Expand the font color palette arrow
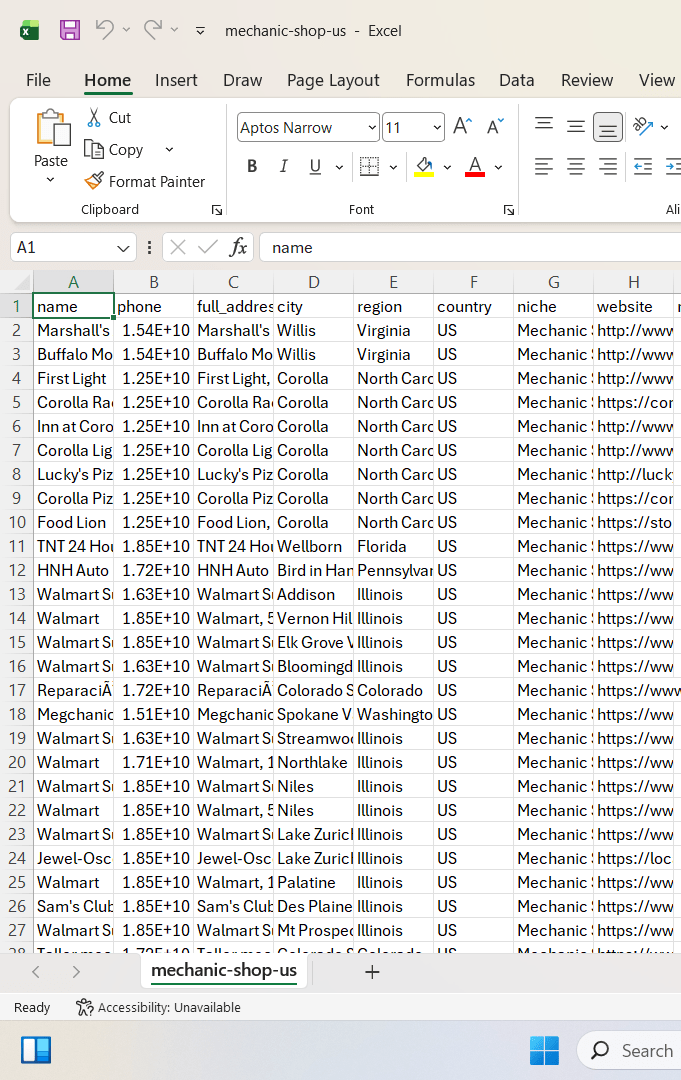Image resolution: width=681 pixels, height=1080 pixels. (x=499, y=167)
